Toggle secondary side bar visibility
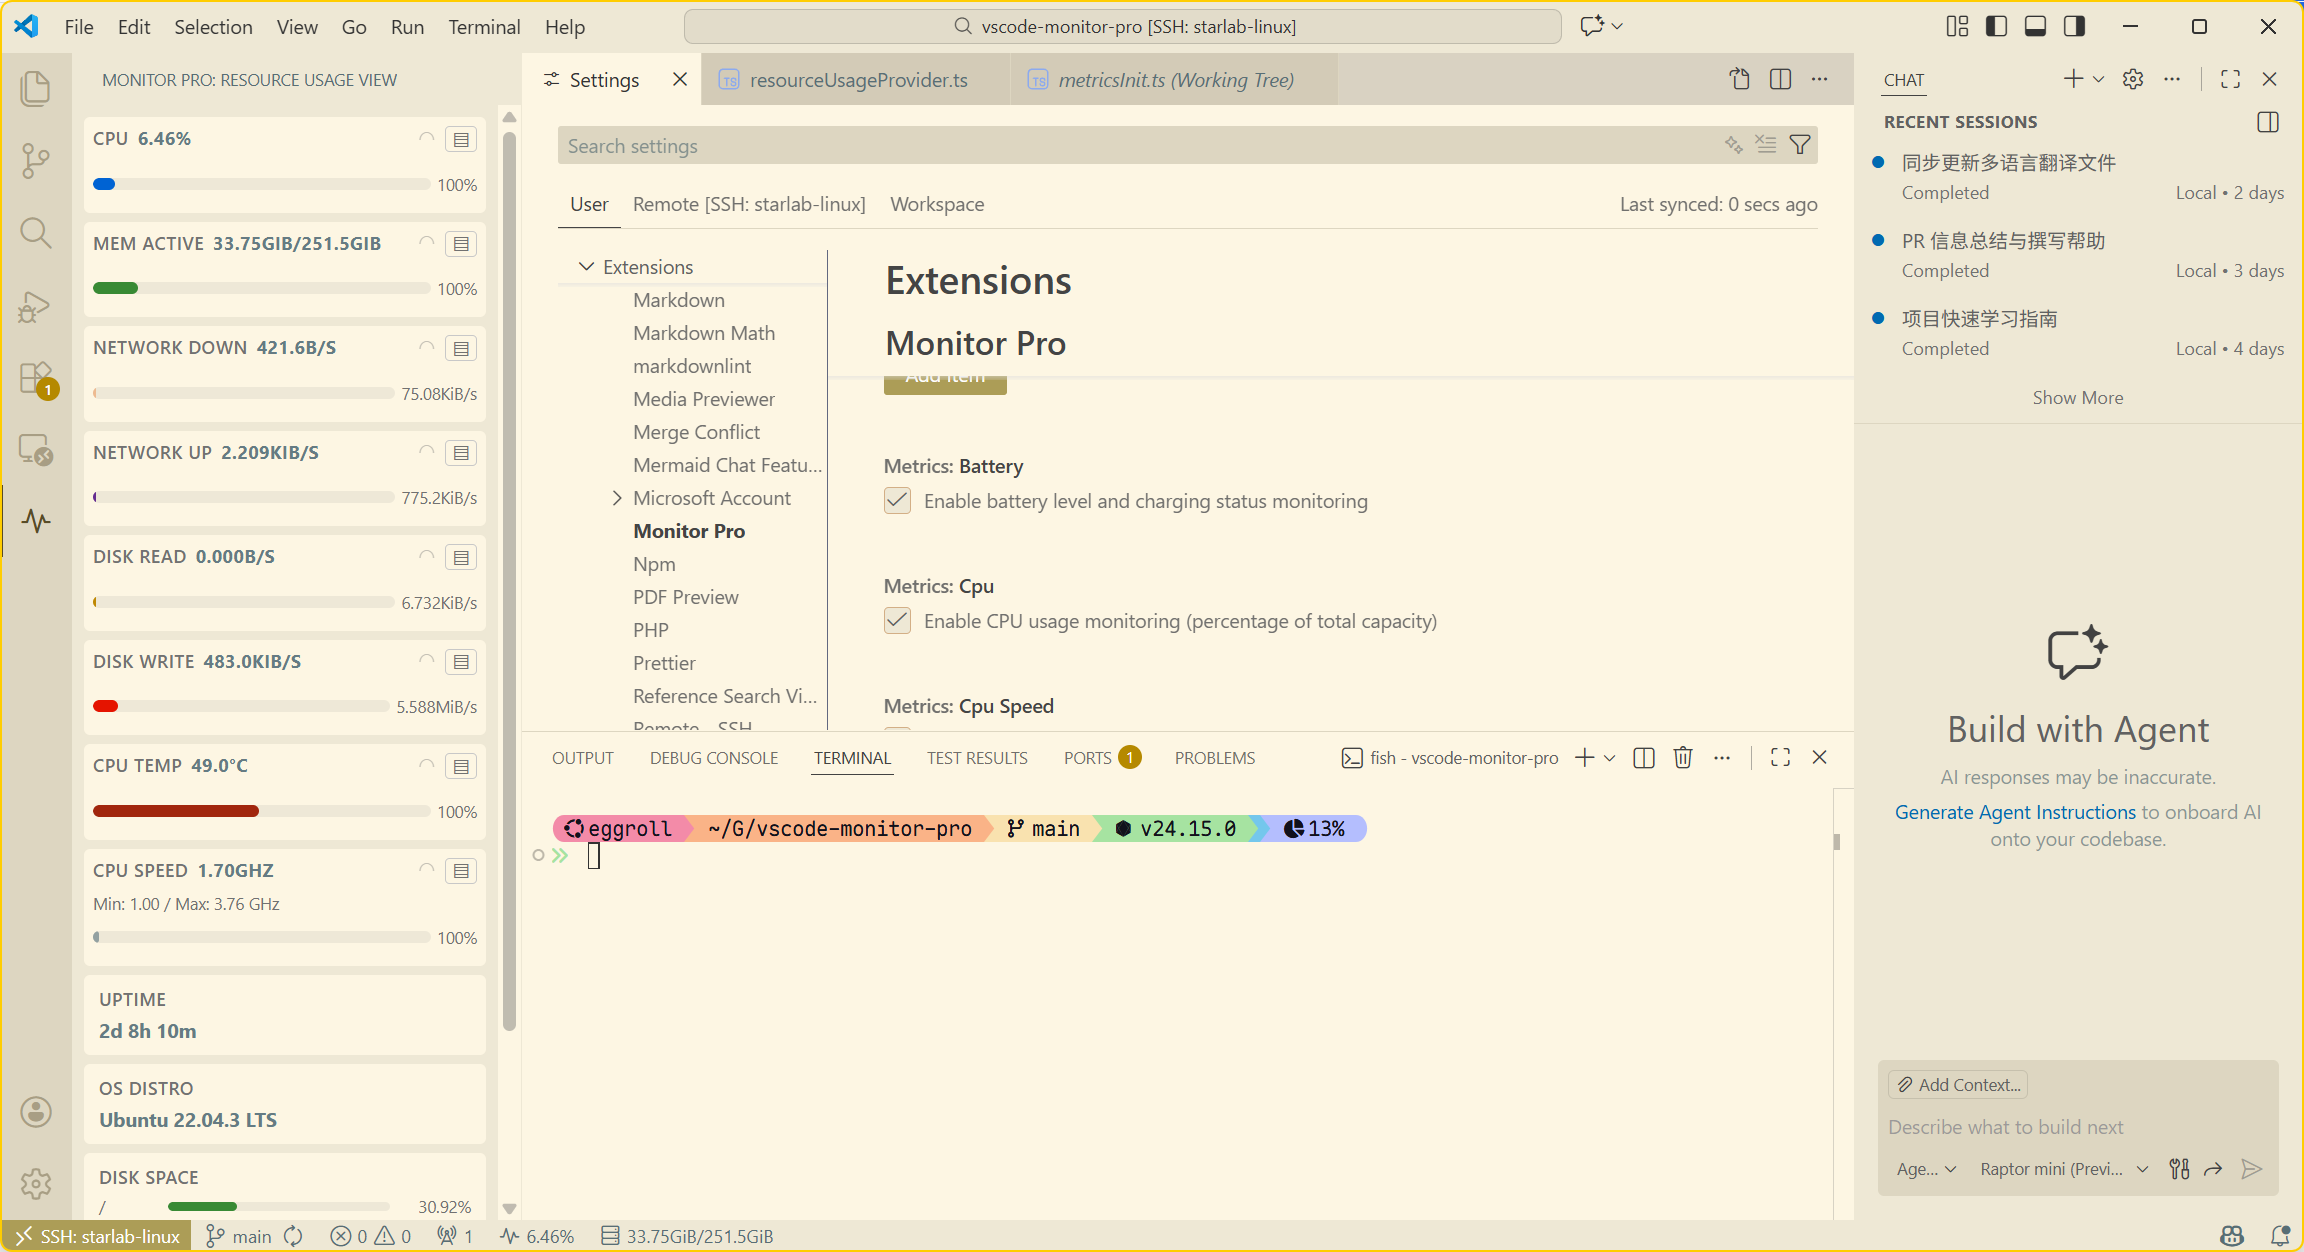 coord(2074,26)
